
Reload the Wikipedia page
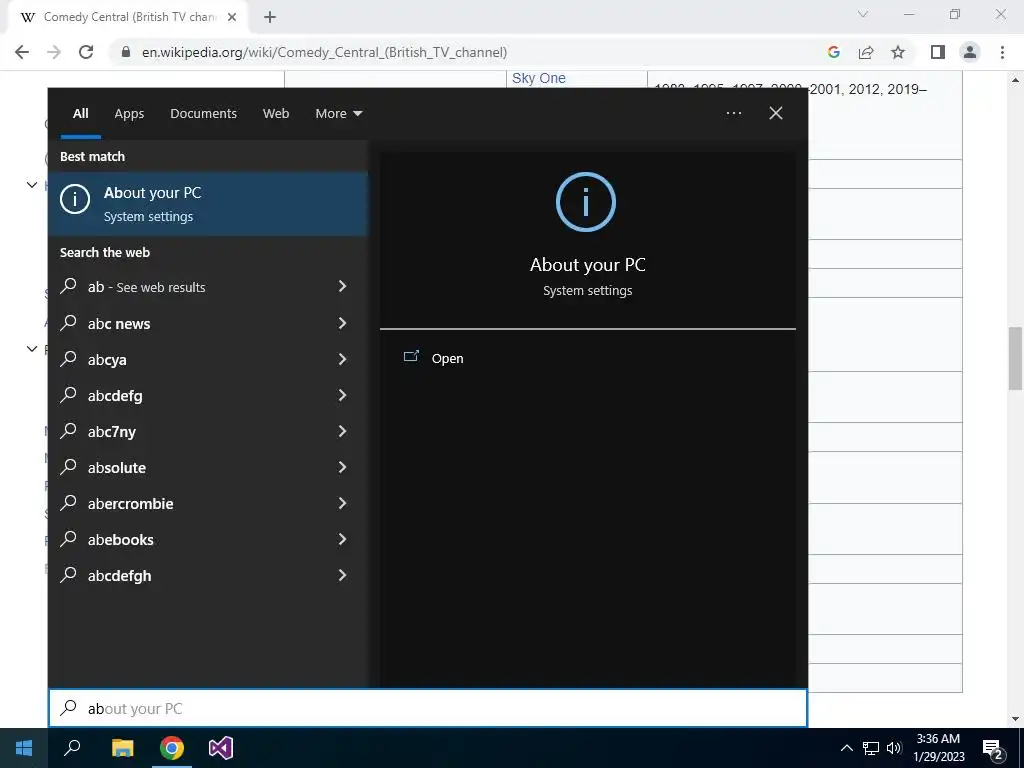click(x=86, y=52)
